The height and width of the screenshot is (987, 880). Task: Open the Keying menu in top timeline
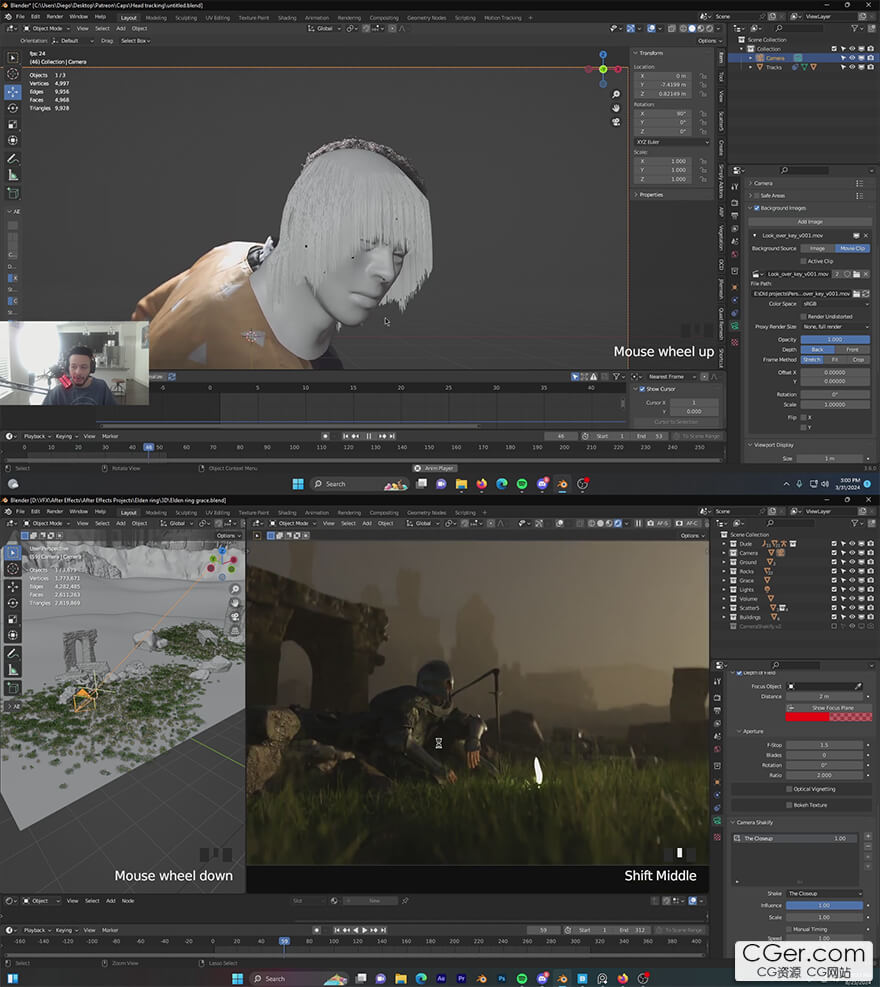tap(66, 436)
